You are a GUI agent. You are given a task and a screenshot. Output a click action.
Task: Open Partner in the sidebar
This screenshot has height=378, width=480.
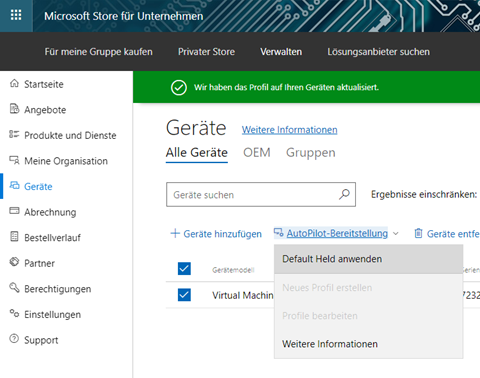coord(39,263)
